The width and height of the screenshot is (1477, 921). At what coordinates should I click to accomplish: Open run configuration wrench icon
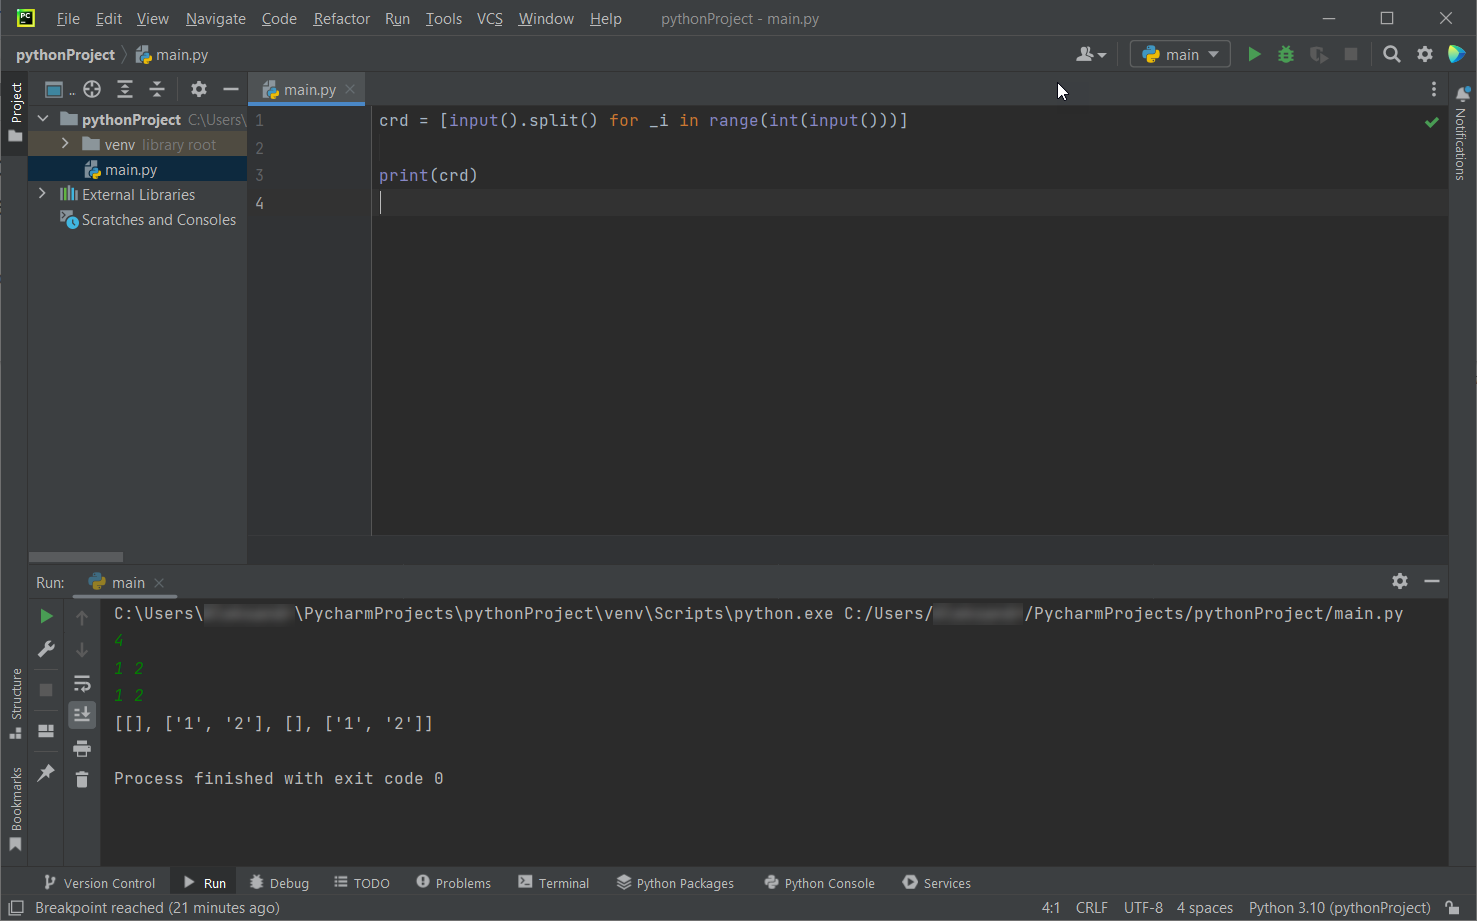pos(46,649)
